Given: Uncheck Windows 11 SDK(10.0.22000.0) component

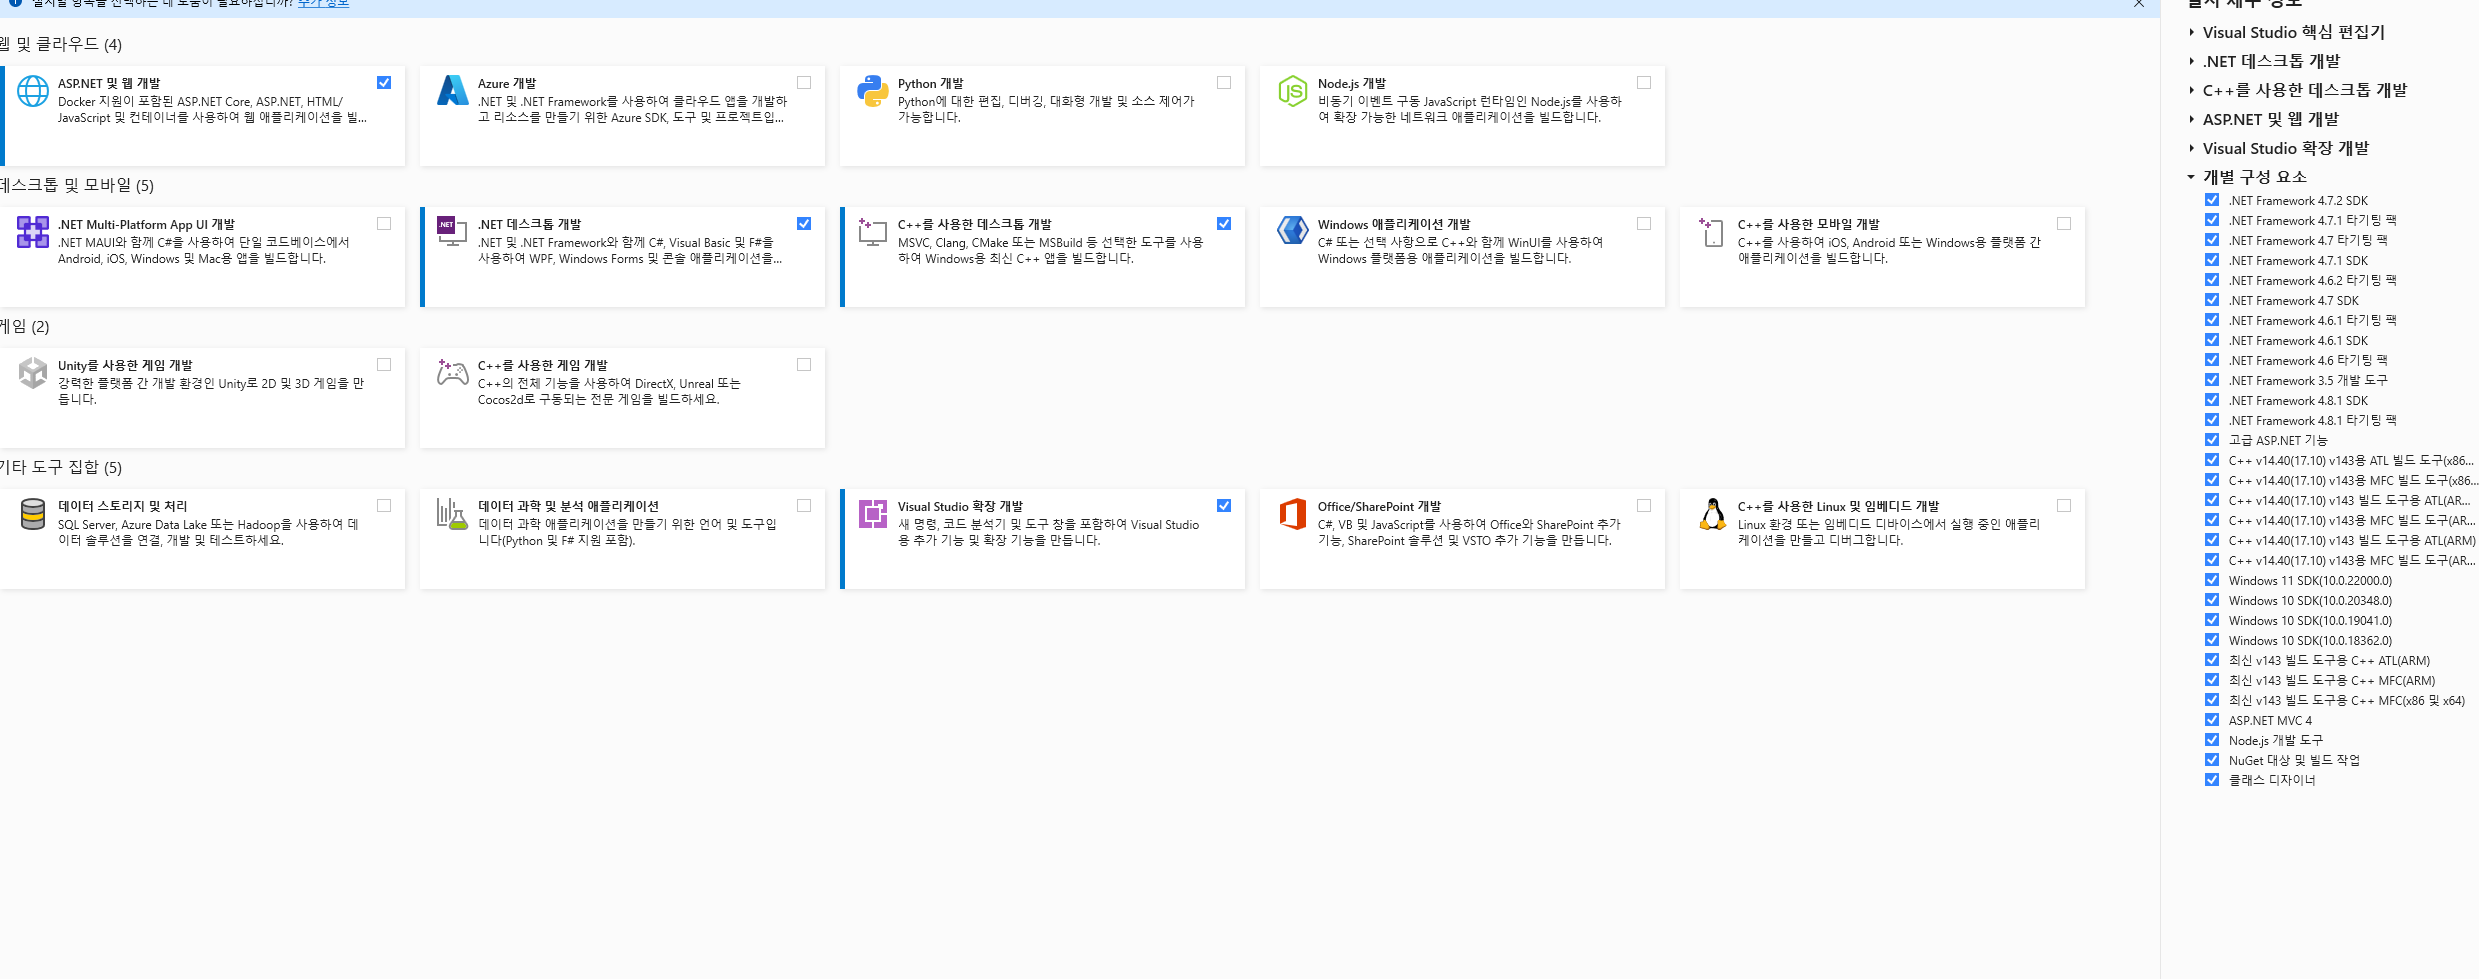Looking at the screenshot, I should click(x=2211, y=580).
